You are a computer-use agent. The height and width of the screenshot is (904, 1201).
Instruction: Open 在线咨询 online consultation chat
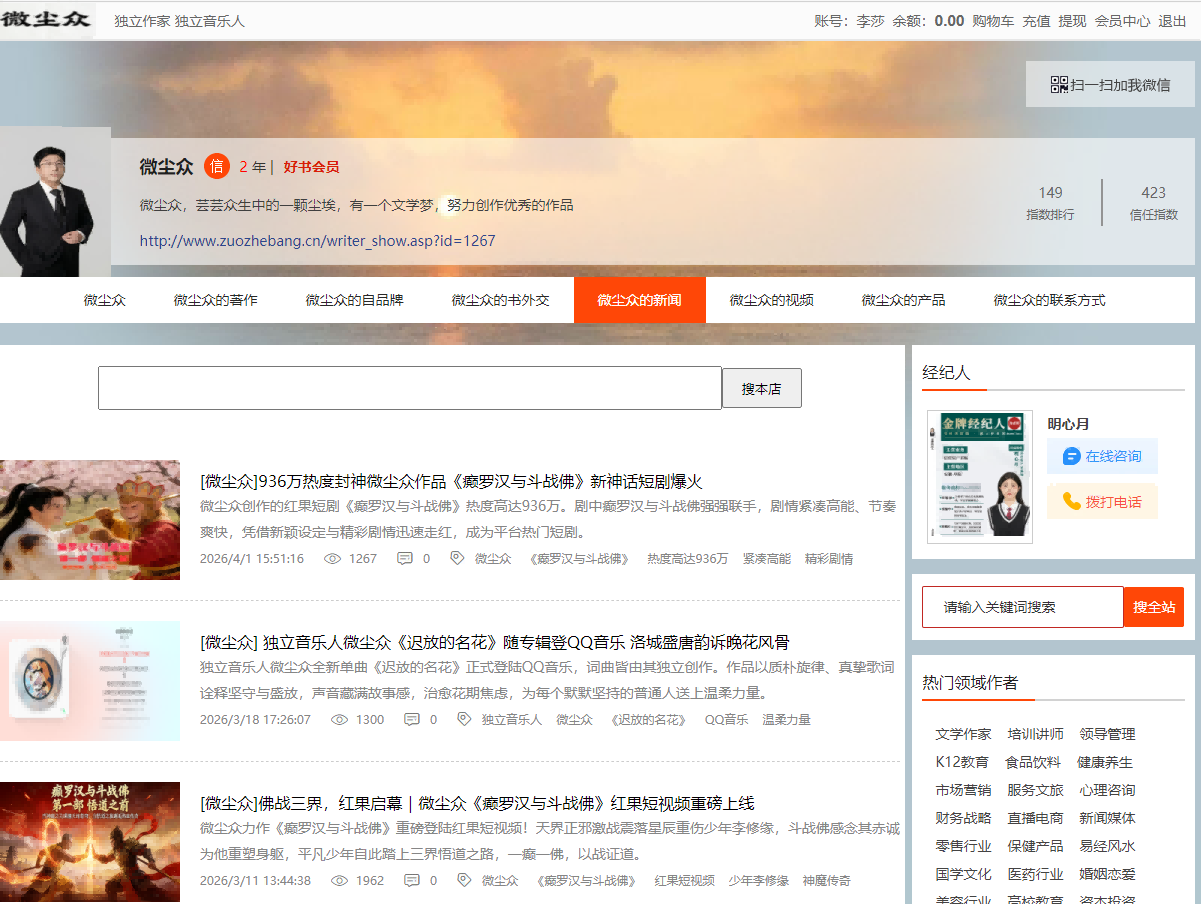1102,456
